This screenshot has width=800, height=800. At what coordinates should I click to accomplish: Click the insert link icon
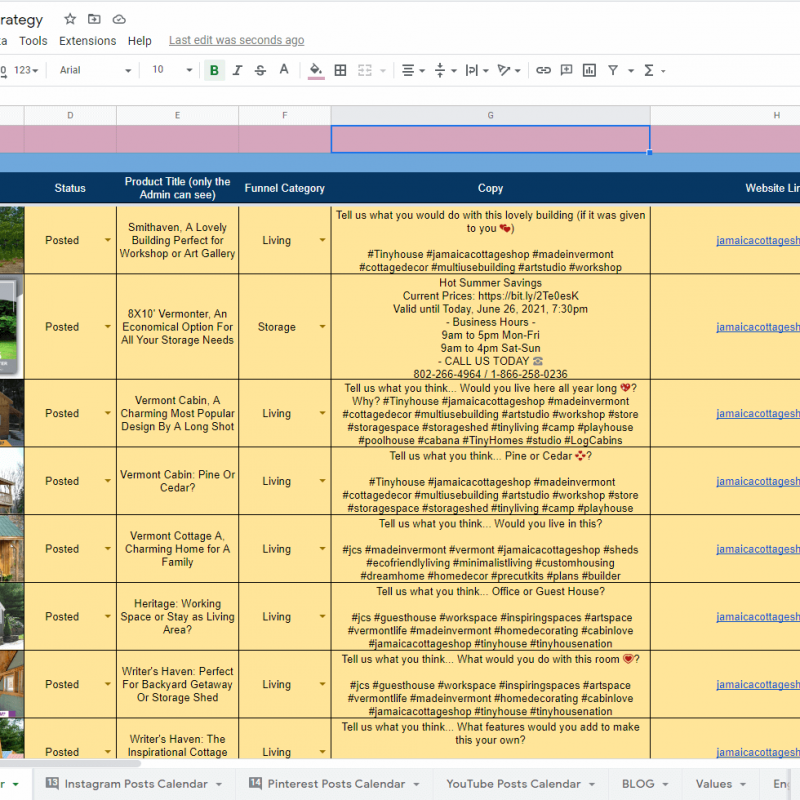[x=543, y=70]
